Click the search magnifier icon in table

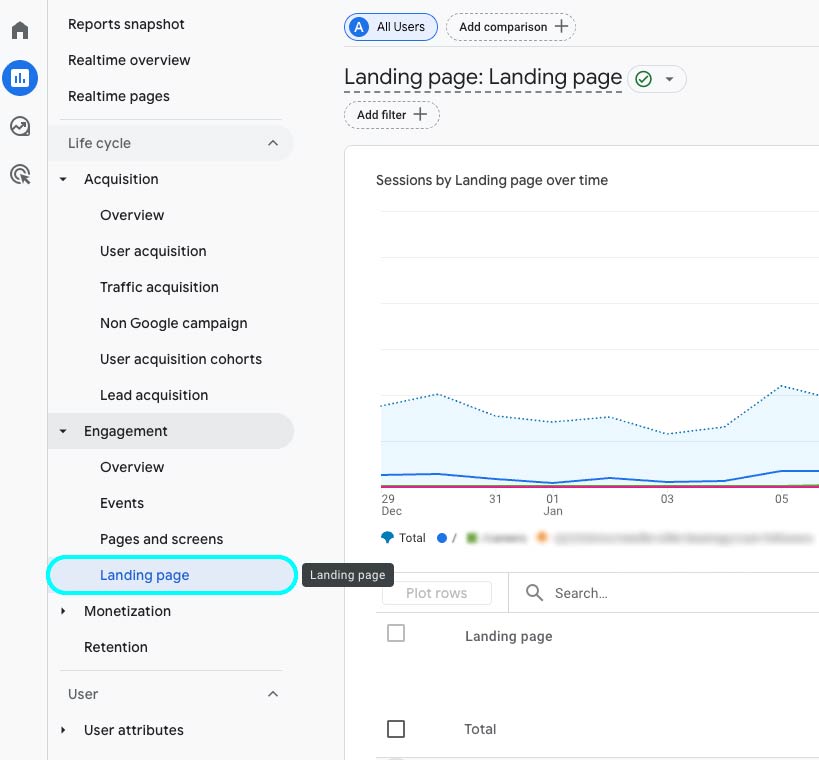(x=535, y=593)
